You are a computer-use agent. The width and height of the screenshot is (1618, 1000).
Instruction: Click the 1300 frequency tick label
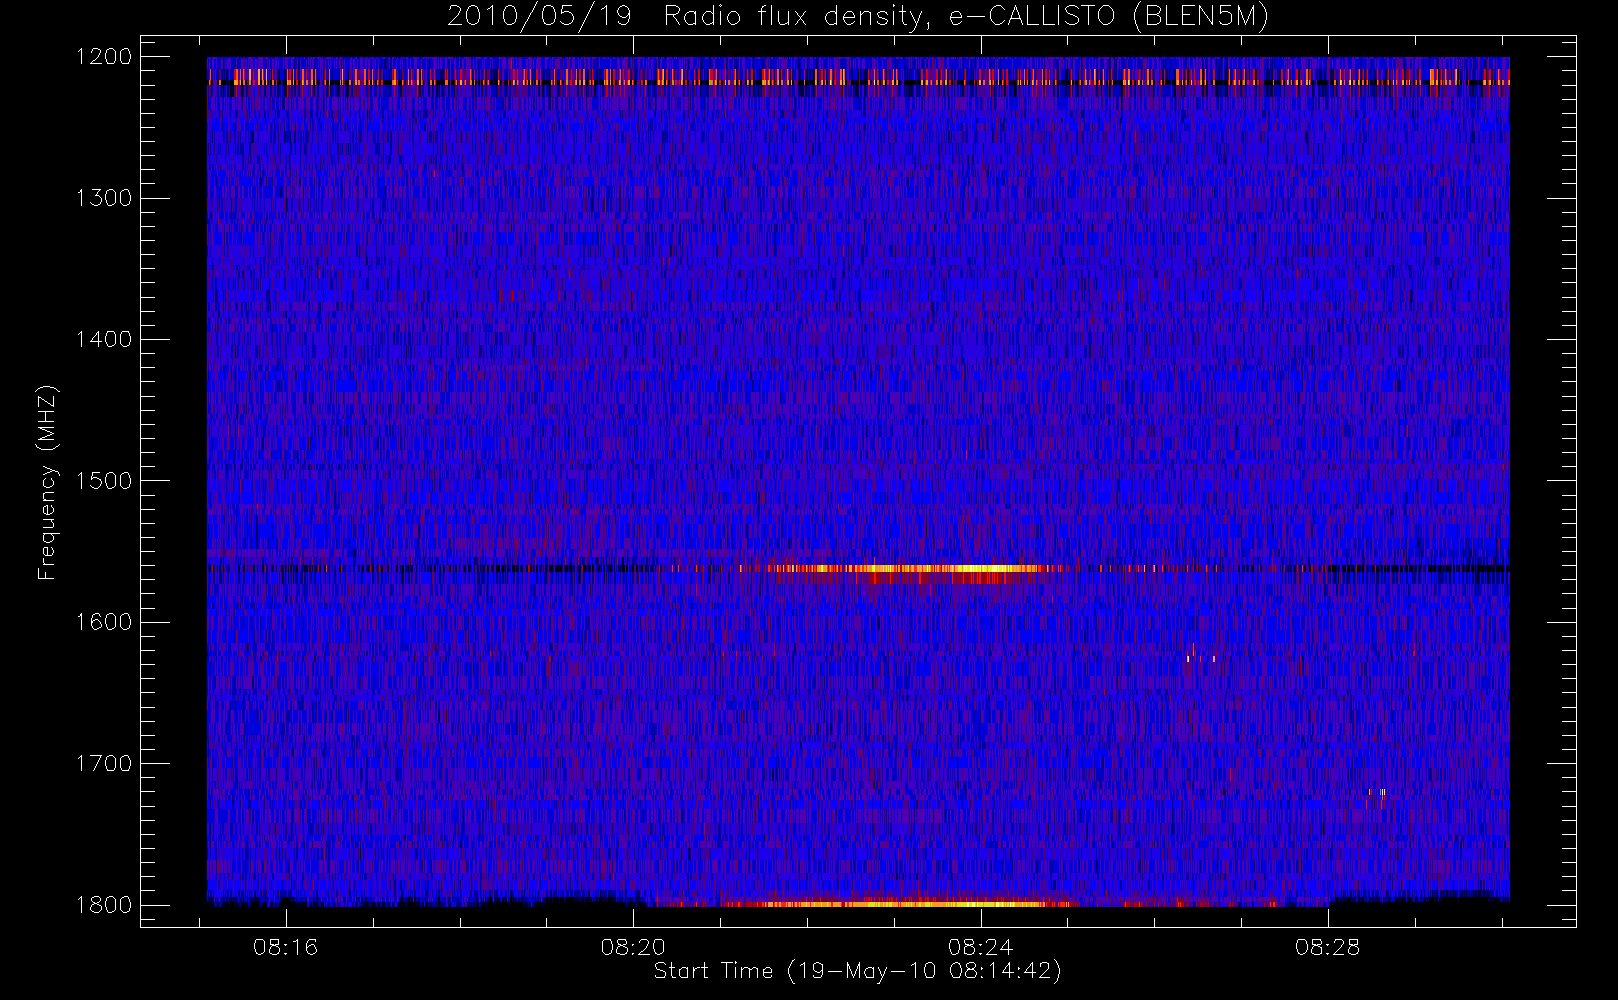(x=104, y=198)
